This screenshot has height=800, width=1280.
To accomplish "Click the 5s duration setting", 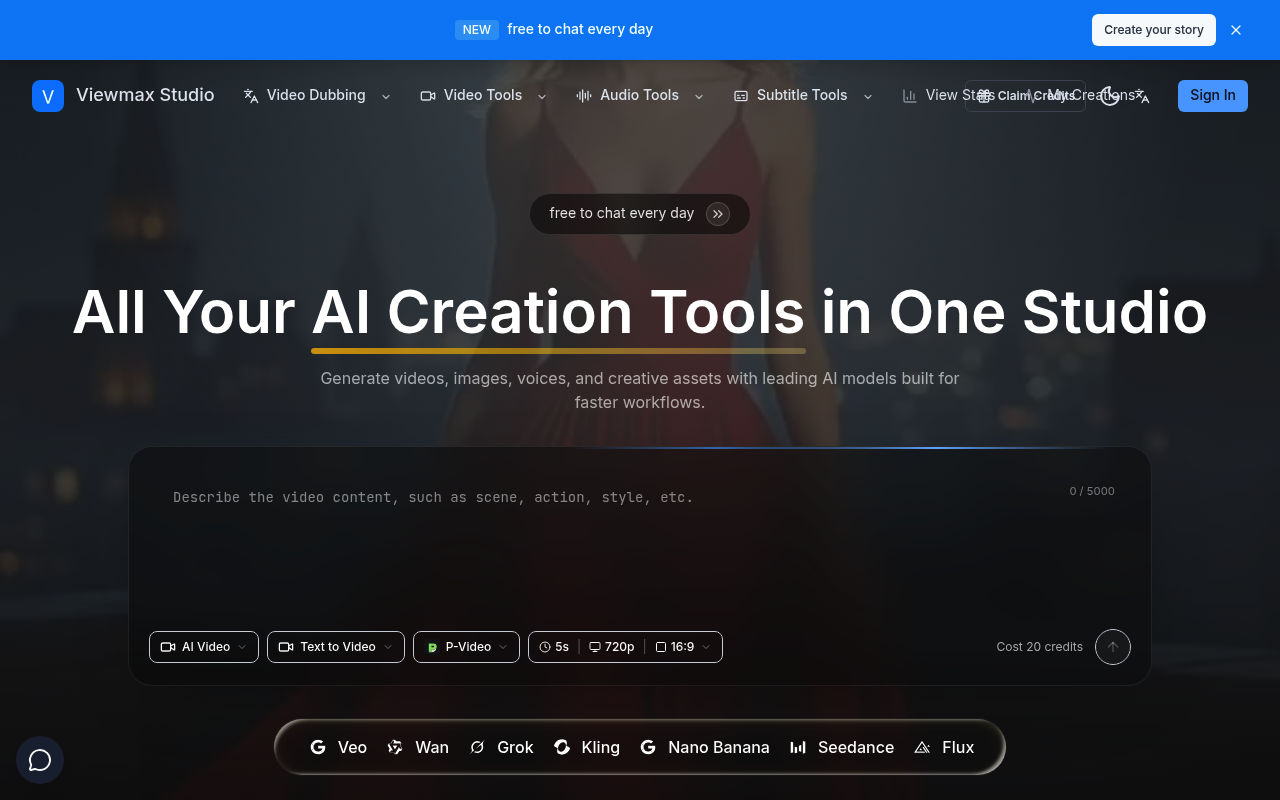I will (554, 647).
